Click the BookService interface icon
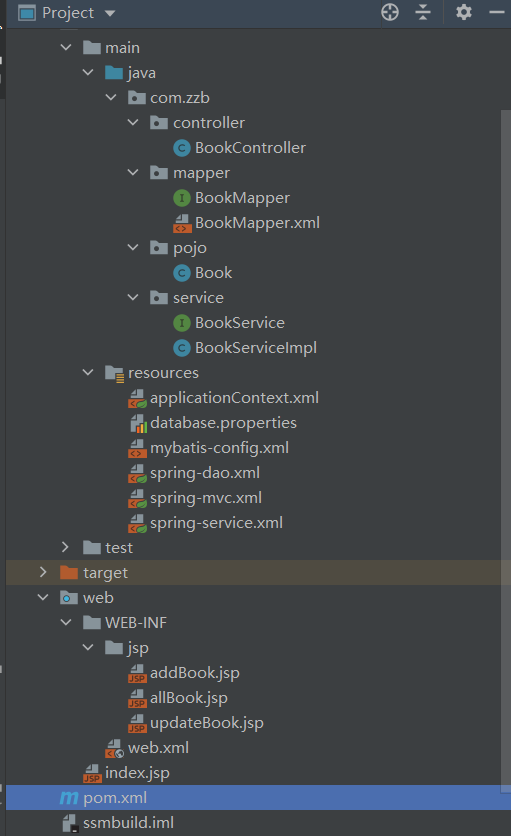 click(x=182, y=323)
